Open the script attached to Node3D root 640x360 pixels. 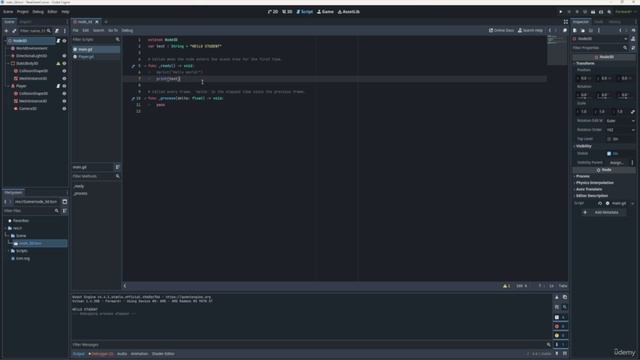(x=58, y=41)
